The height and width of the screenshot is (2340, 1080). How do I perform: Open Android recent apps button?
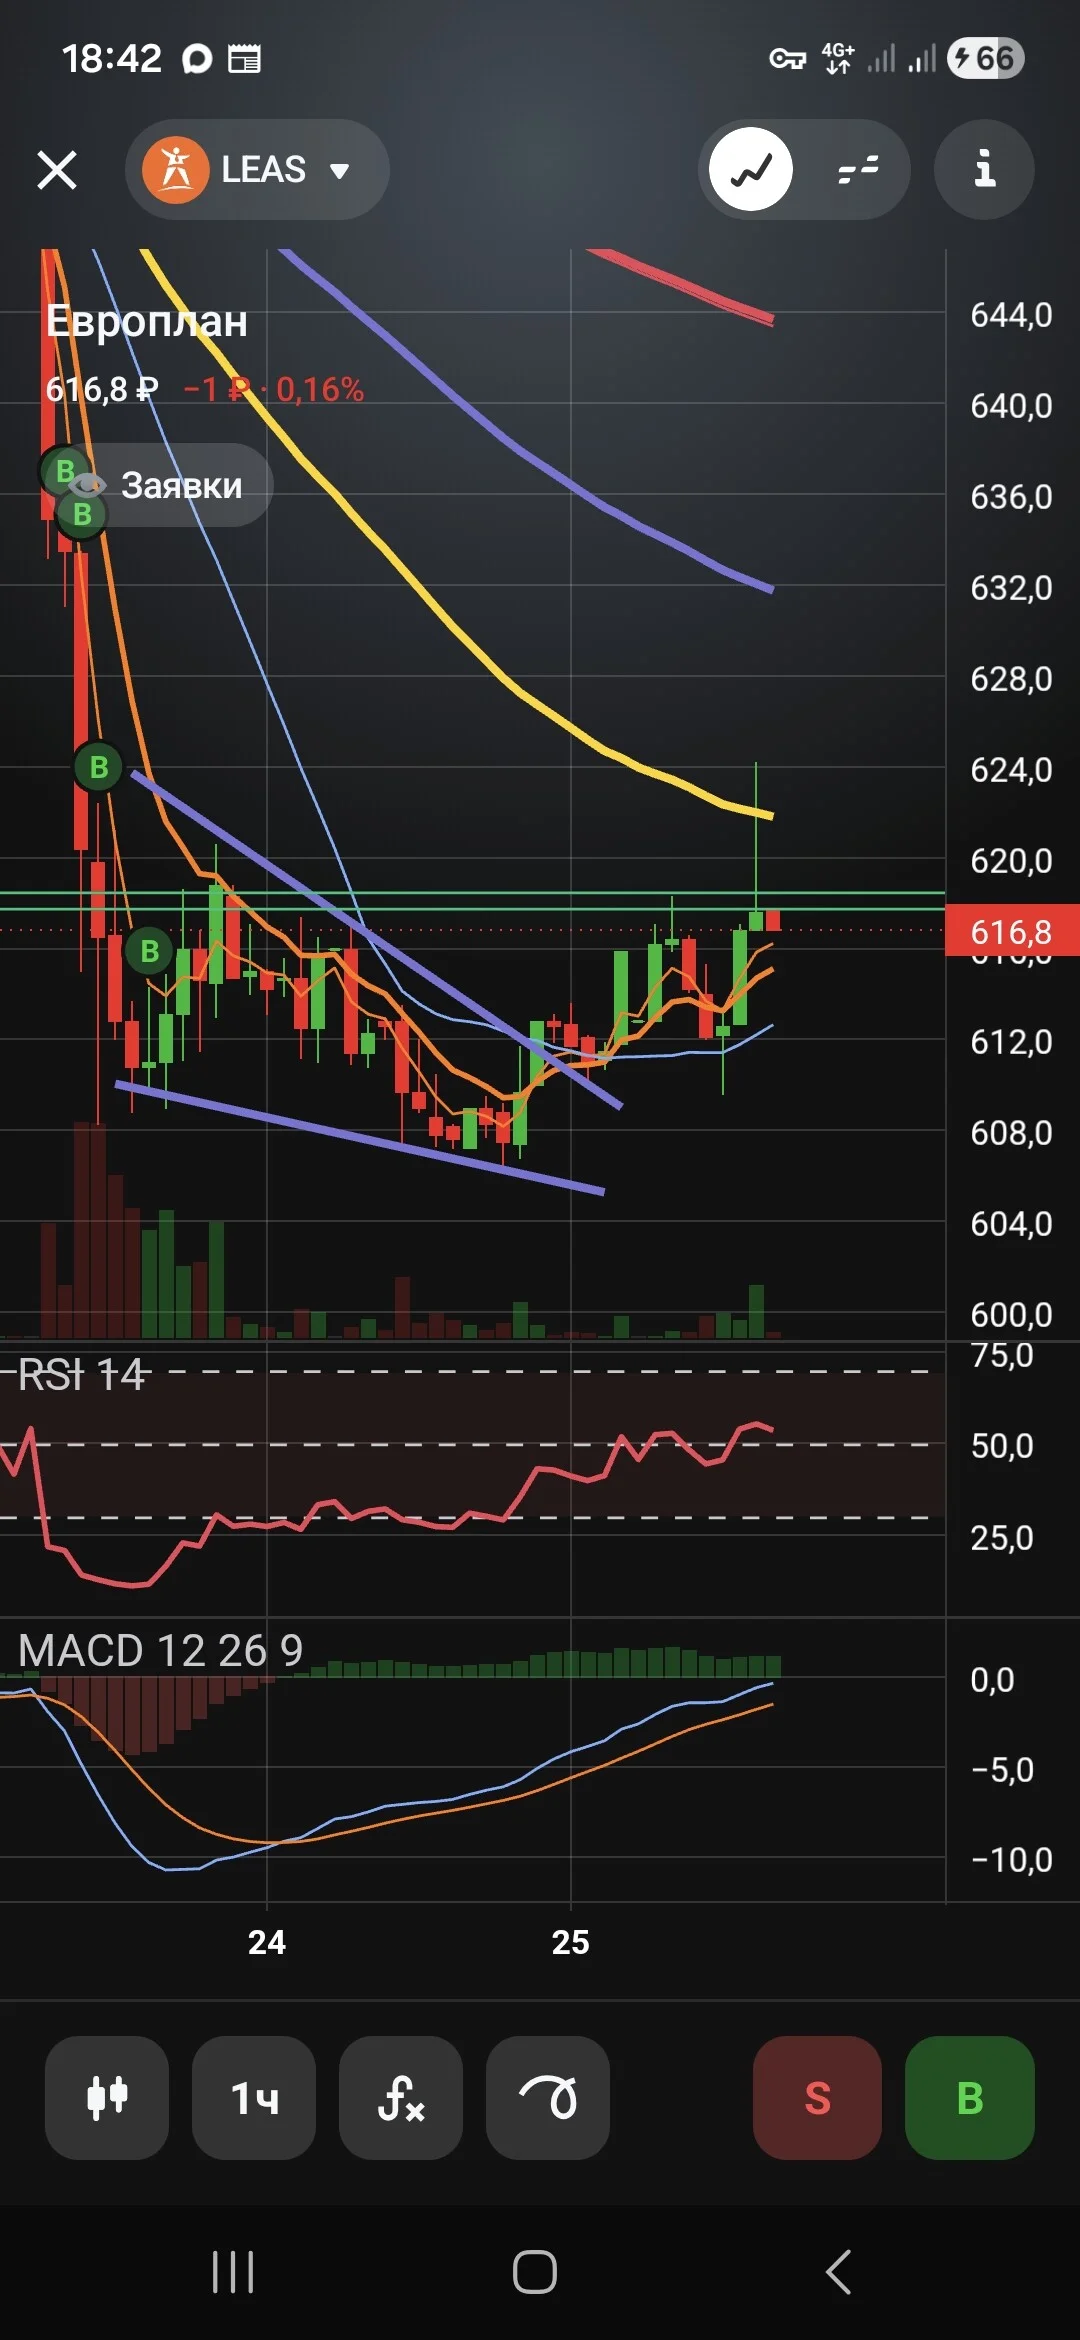tap(233, 2272)
